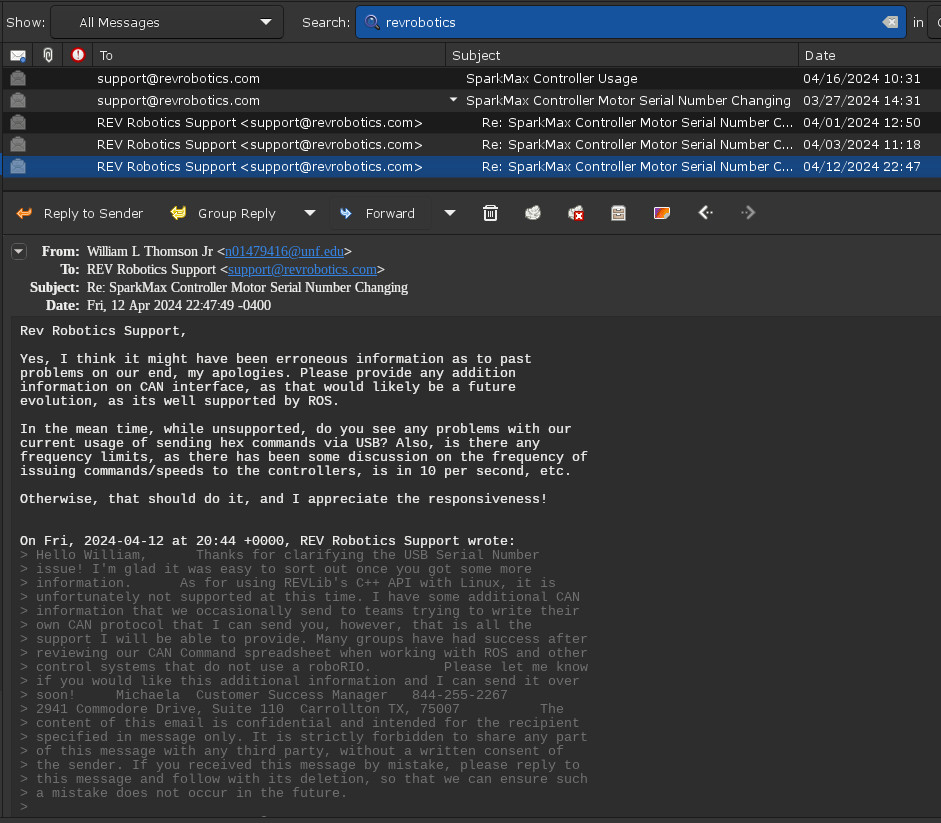This screenshot has height=823, width=941.
Task: Click the colorful label/tag icon
Action: pyautogui.click(x=661, y=213)
